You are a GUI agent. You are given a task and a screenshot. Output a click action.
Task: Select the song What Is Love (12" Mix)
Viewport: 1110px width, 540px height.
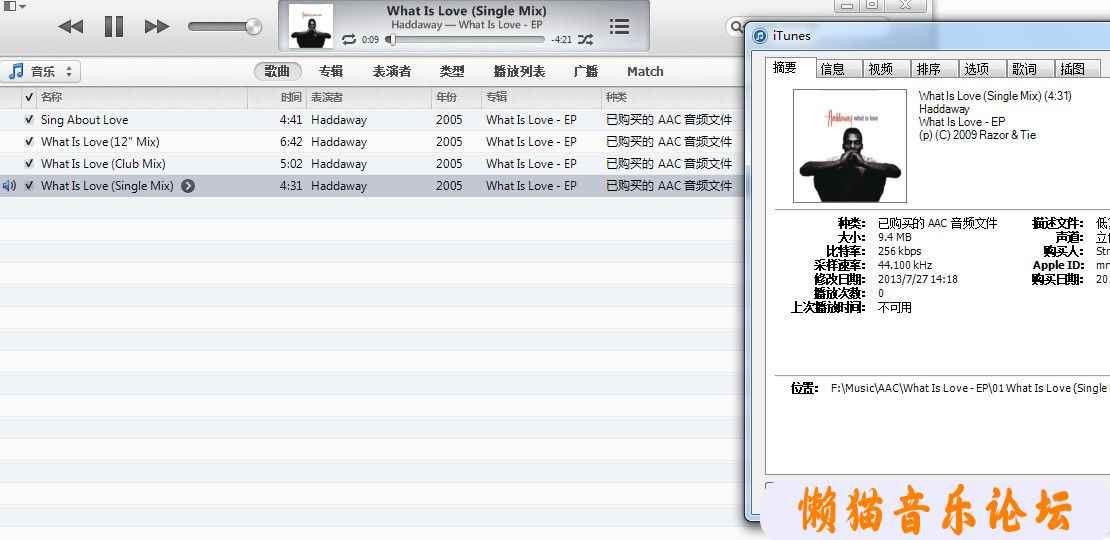pos(100,142)
